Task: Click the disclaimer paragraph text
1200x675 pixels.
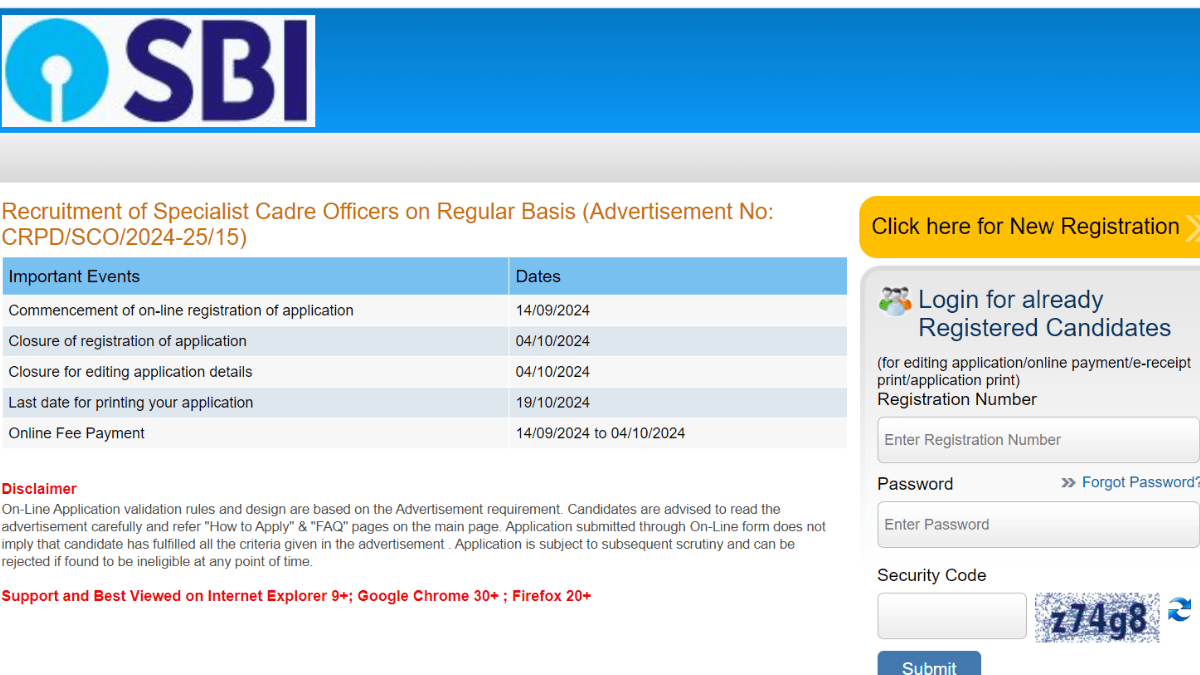Action: (x=414, y=535)
